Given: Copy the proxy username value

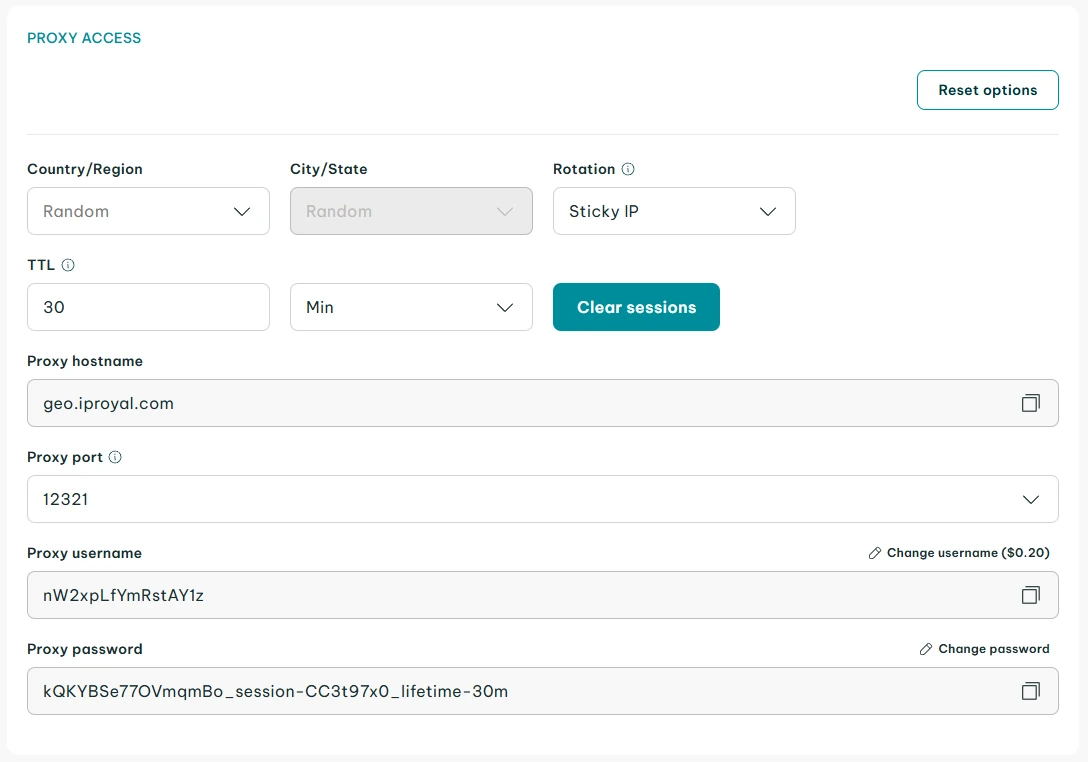Looking at the screenshot, I should click(1030, 595).
